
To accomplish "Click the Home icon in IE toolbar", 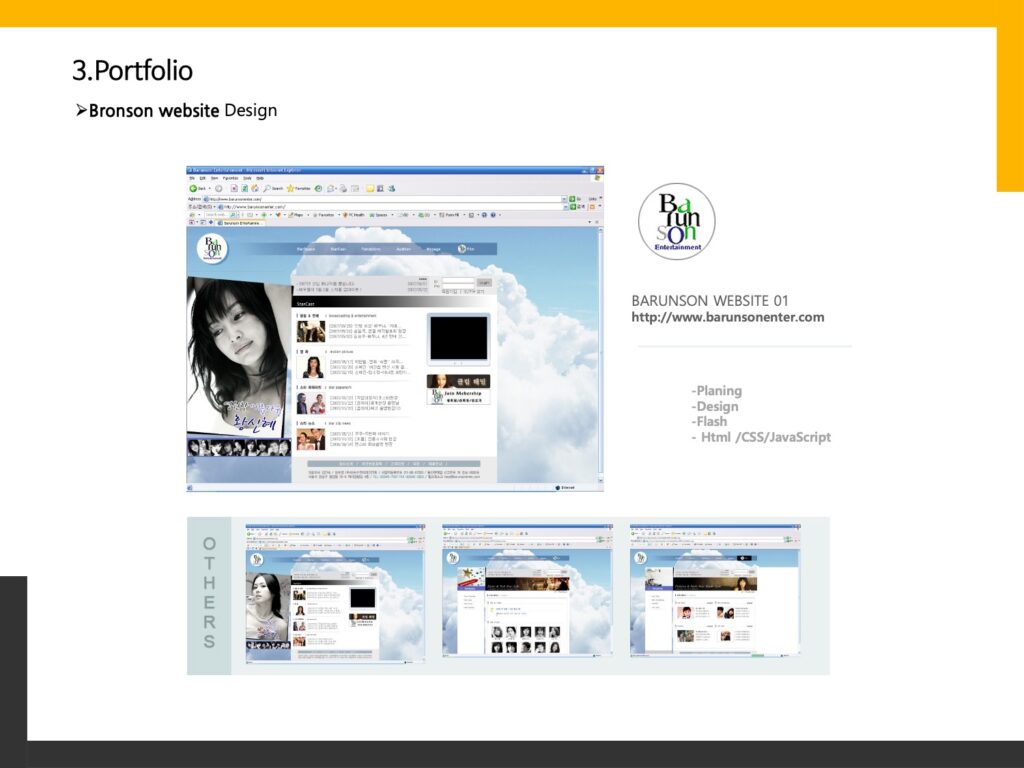I will [x=255, y=188].
